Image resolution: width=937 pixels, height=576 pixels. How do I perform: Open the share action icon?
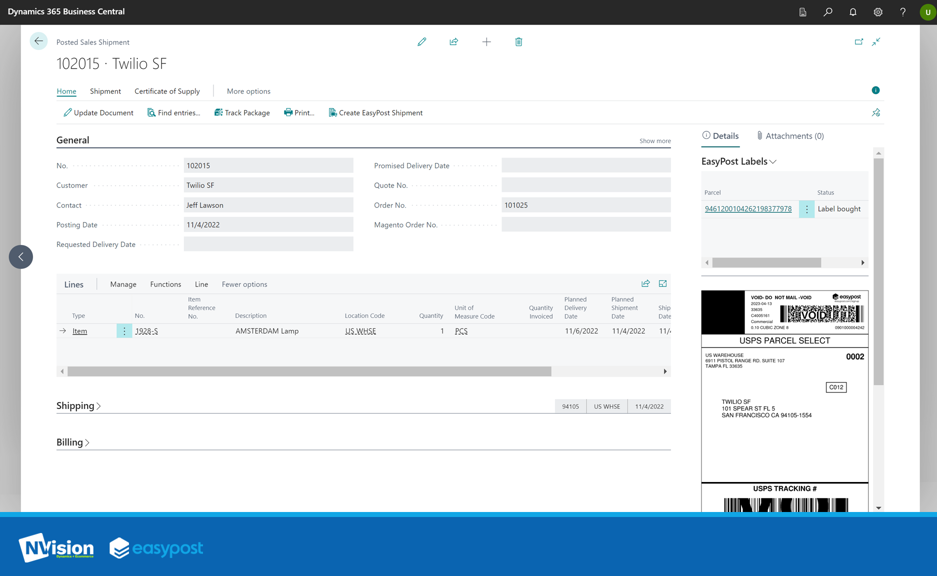point(454,41)
